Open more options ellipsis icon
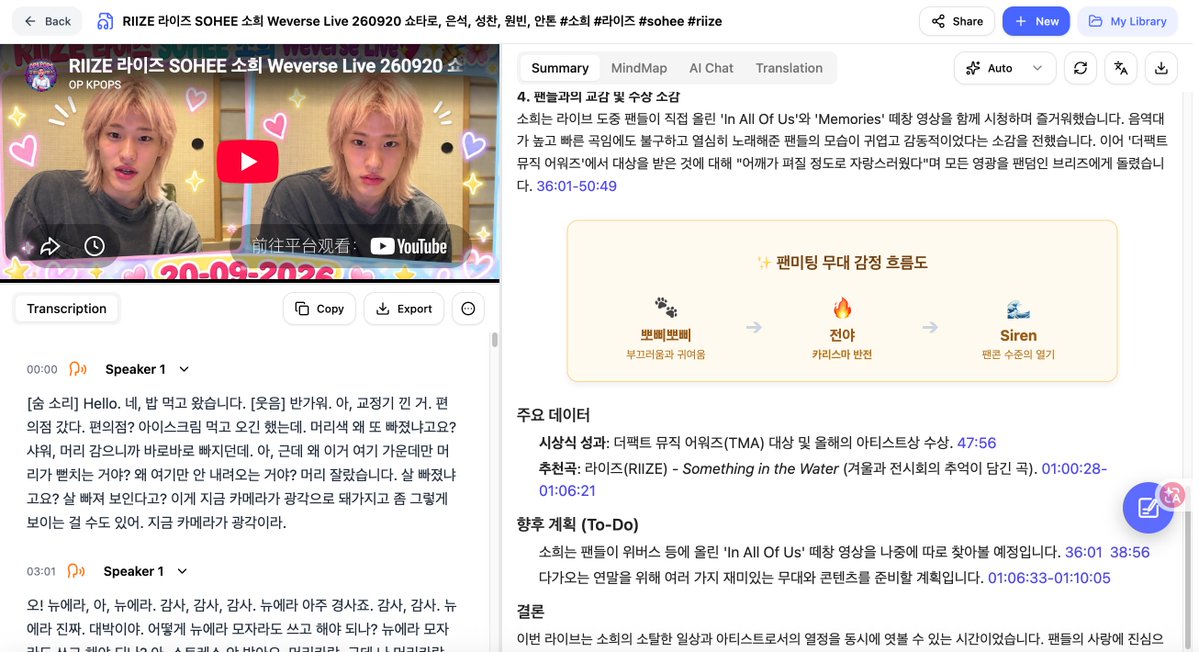Image resolution: width=1199 pixels, height=652 pixels. point(468,309)
